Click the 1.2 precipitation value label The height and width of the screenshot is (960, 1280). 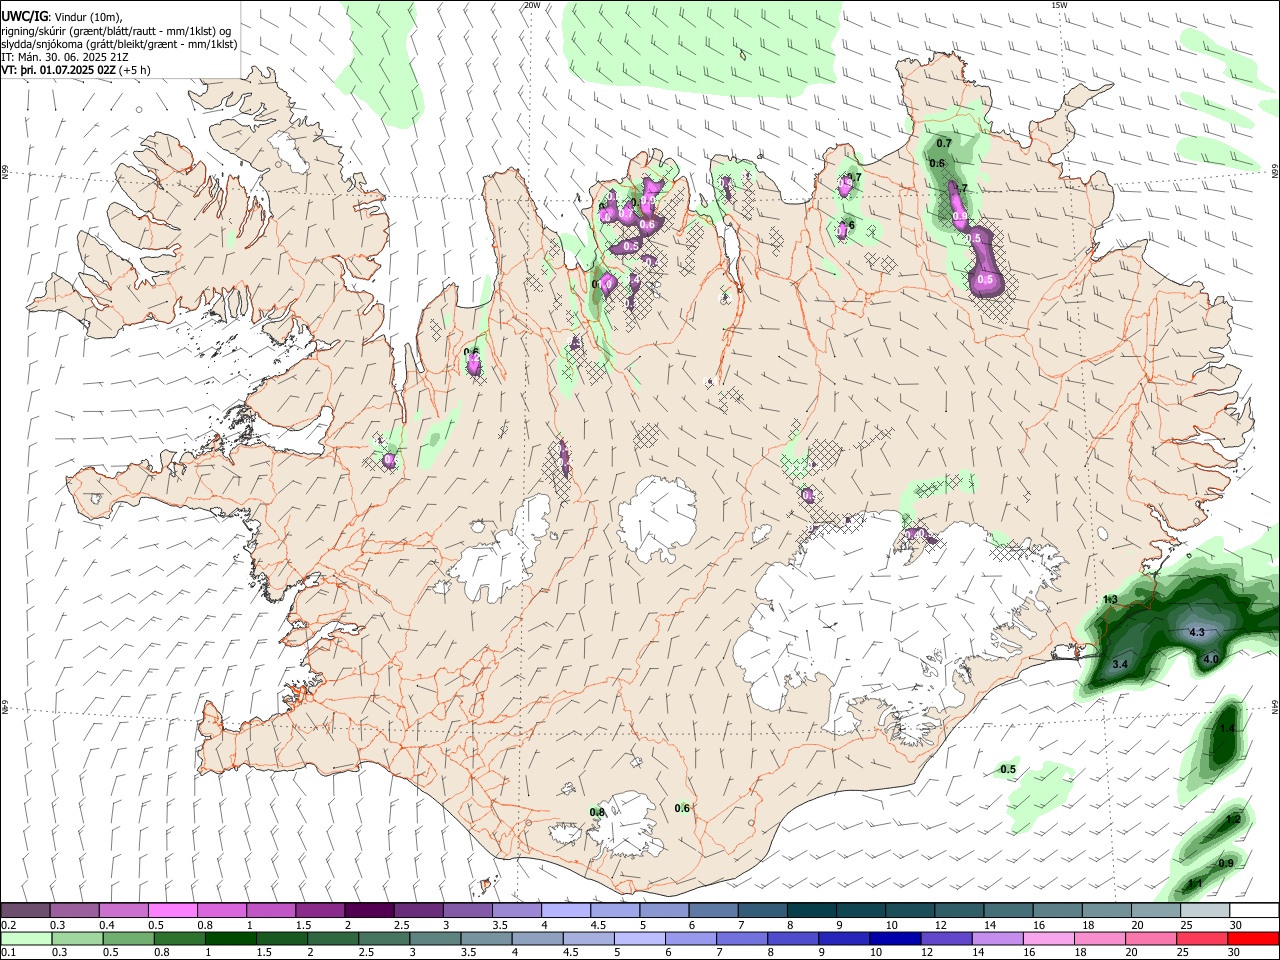tap(1233, 819)
